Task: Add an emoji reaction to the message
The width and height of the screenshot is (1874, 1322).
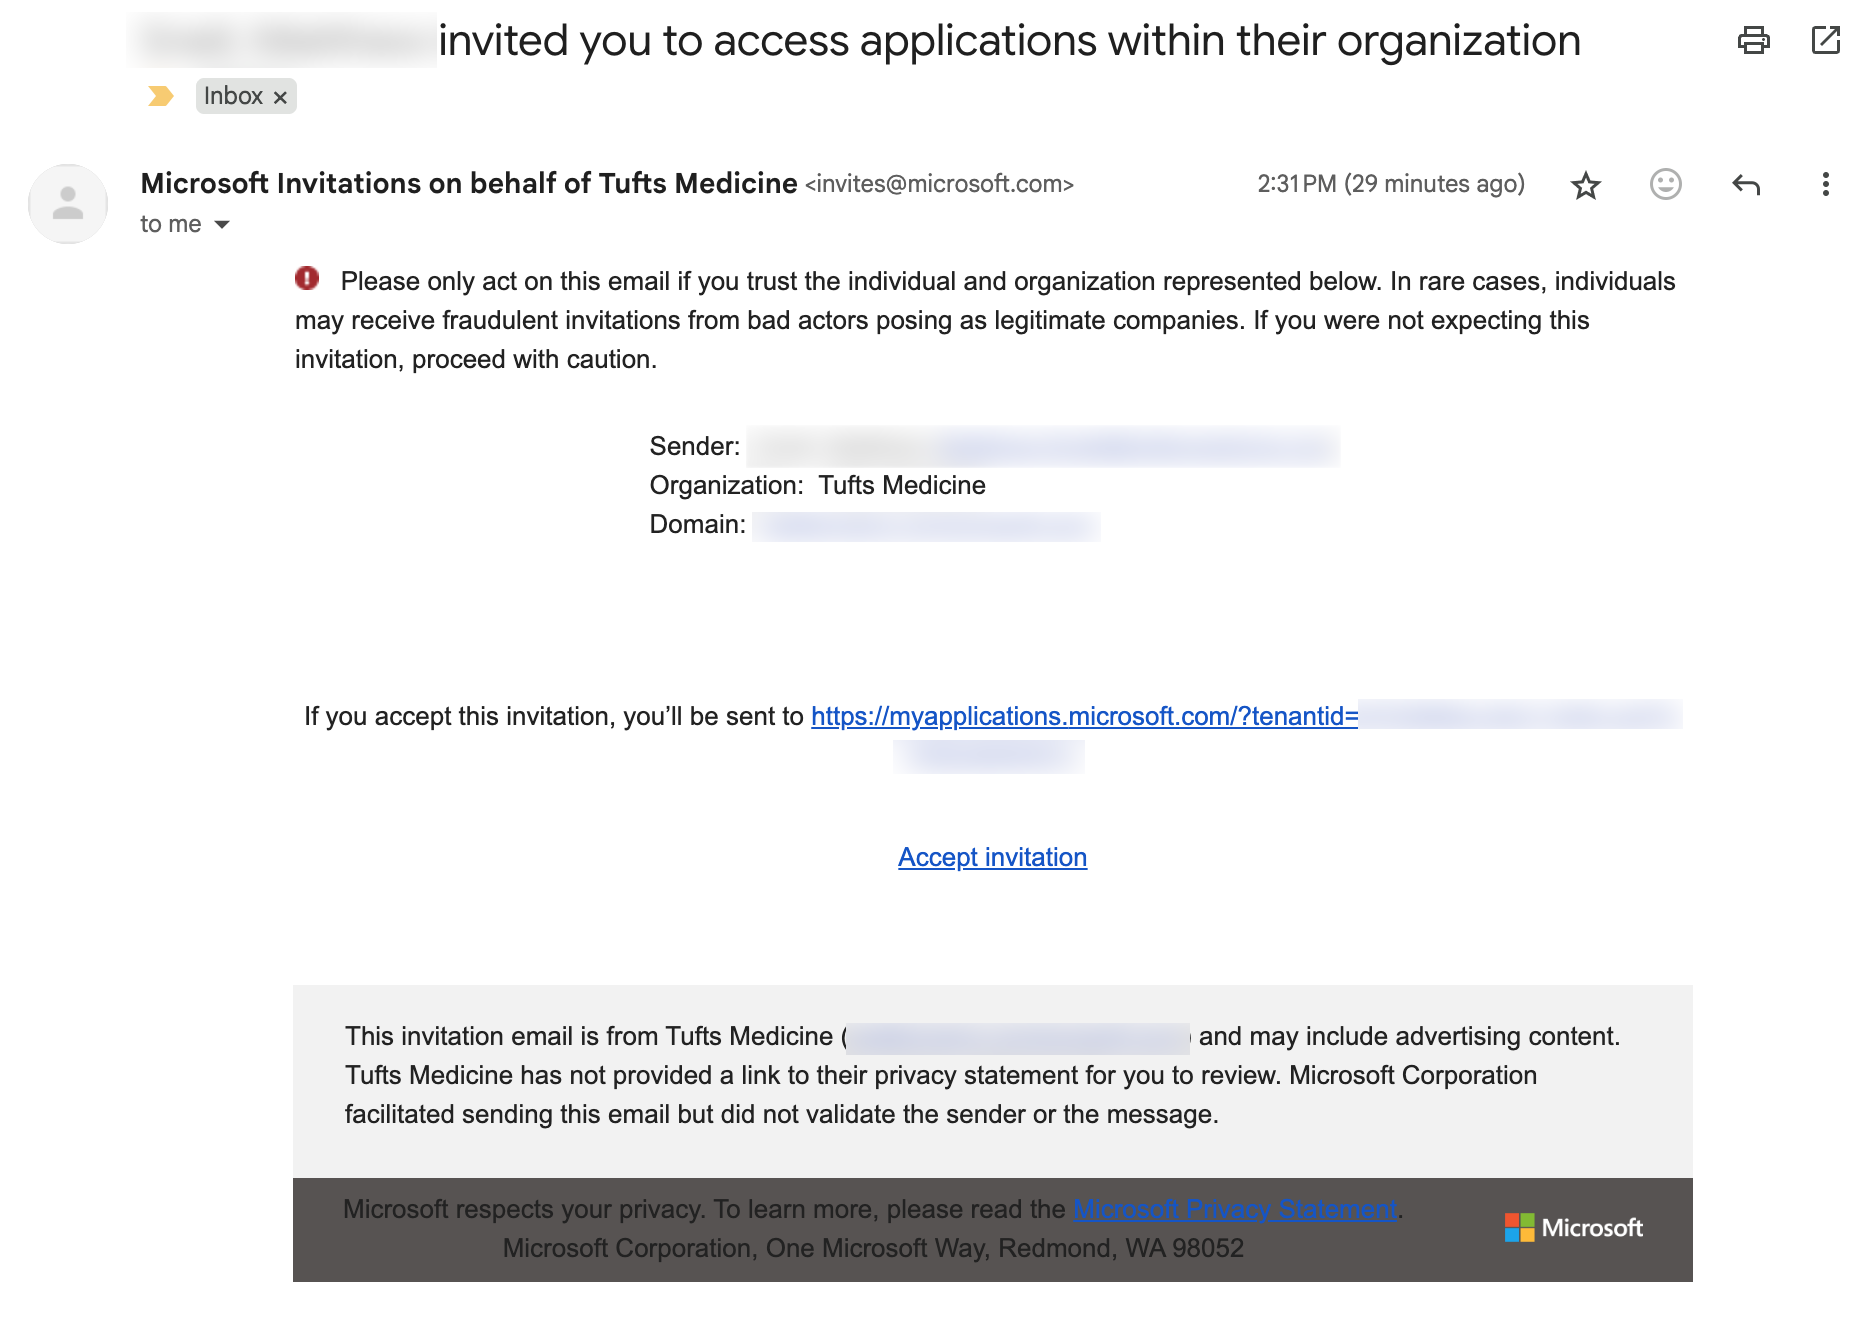Action: (1665, 184)
